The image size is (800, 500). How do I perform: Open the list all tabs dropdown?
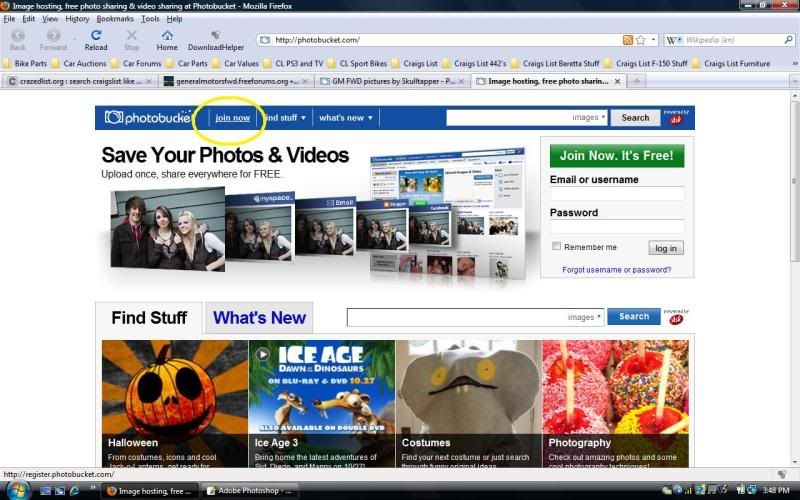[x=794, y=81]
